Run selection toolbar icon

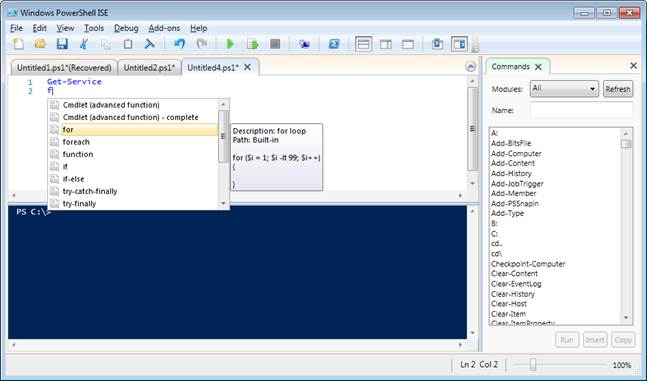click(252, 44)
